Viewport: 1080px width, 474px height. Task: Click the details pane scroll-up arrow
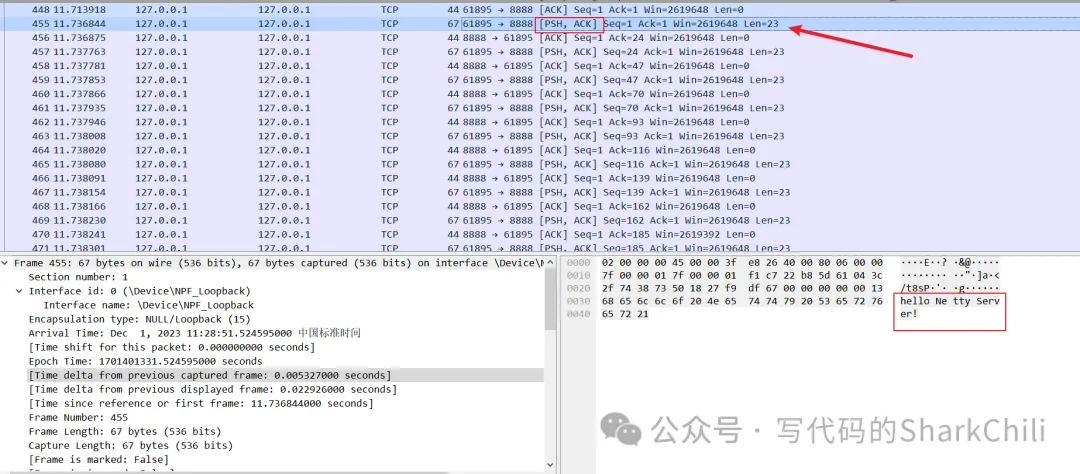click(x=549, y=263)
